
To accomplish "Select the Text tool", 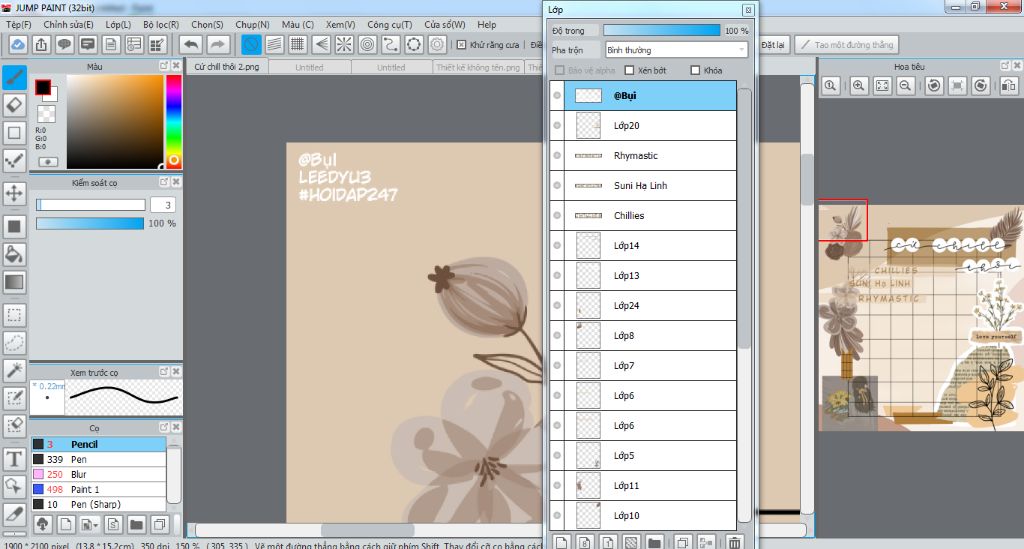I will click(x=14, y=459).
